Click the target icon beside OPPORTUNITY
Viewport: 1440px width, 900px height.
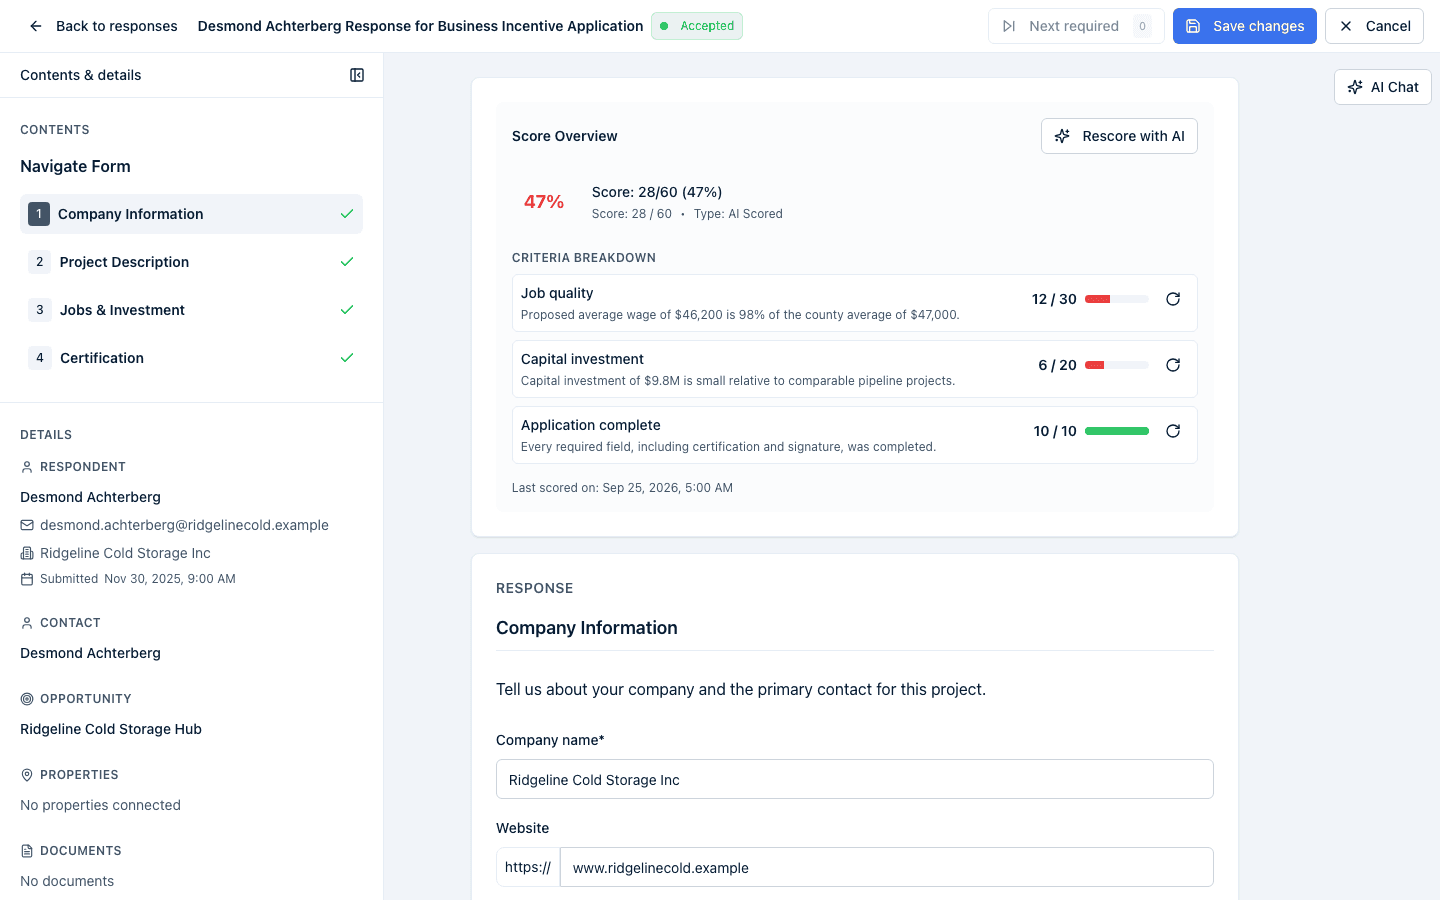pyautogui.click(x=27, y=699)
